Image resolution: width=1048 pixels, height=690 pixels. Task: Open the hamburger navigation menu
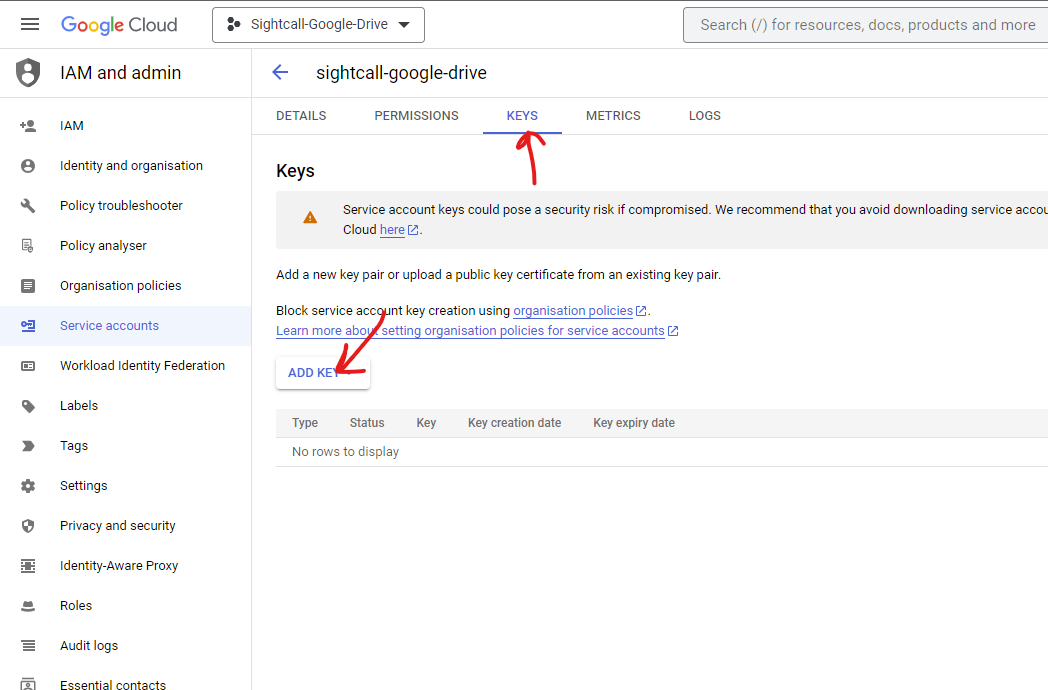[30, 25]
